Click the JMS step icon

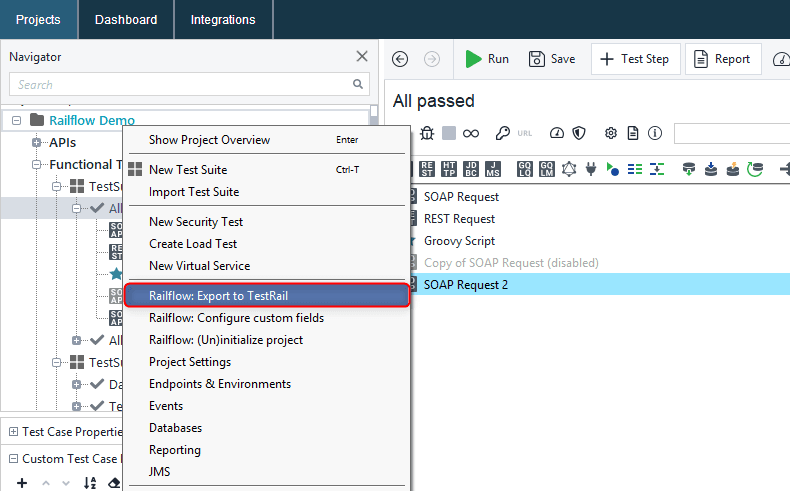[493, 169]
